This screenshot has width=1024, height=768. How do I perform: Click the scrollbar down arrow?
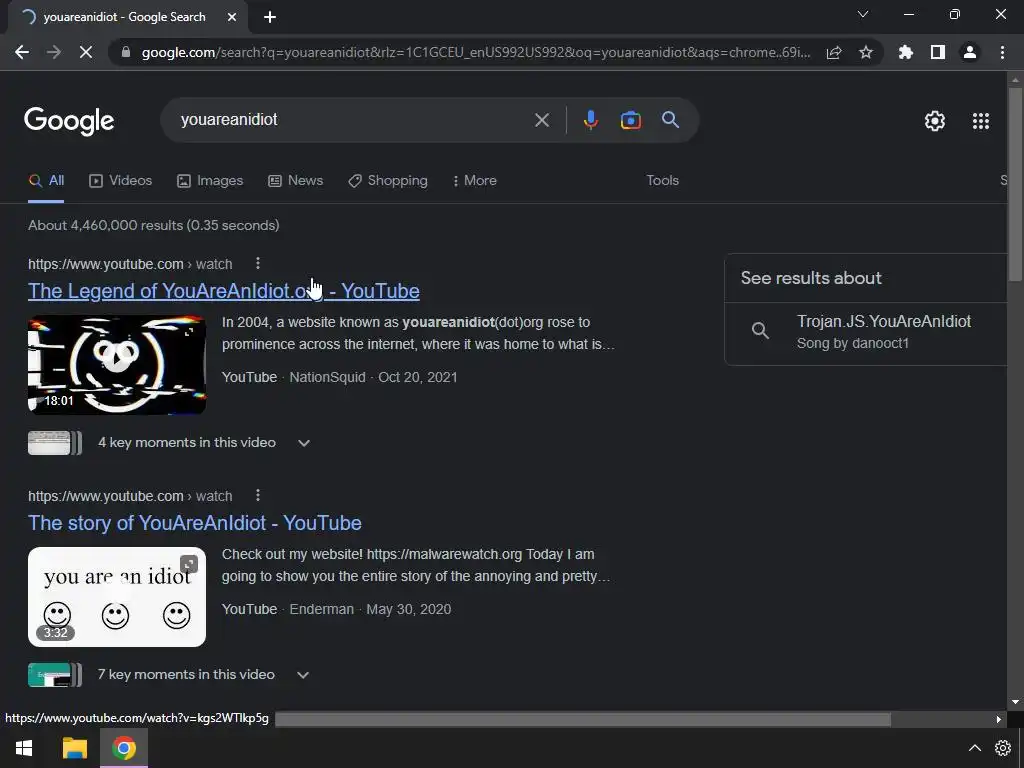pos(1015,702)
